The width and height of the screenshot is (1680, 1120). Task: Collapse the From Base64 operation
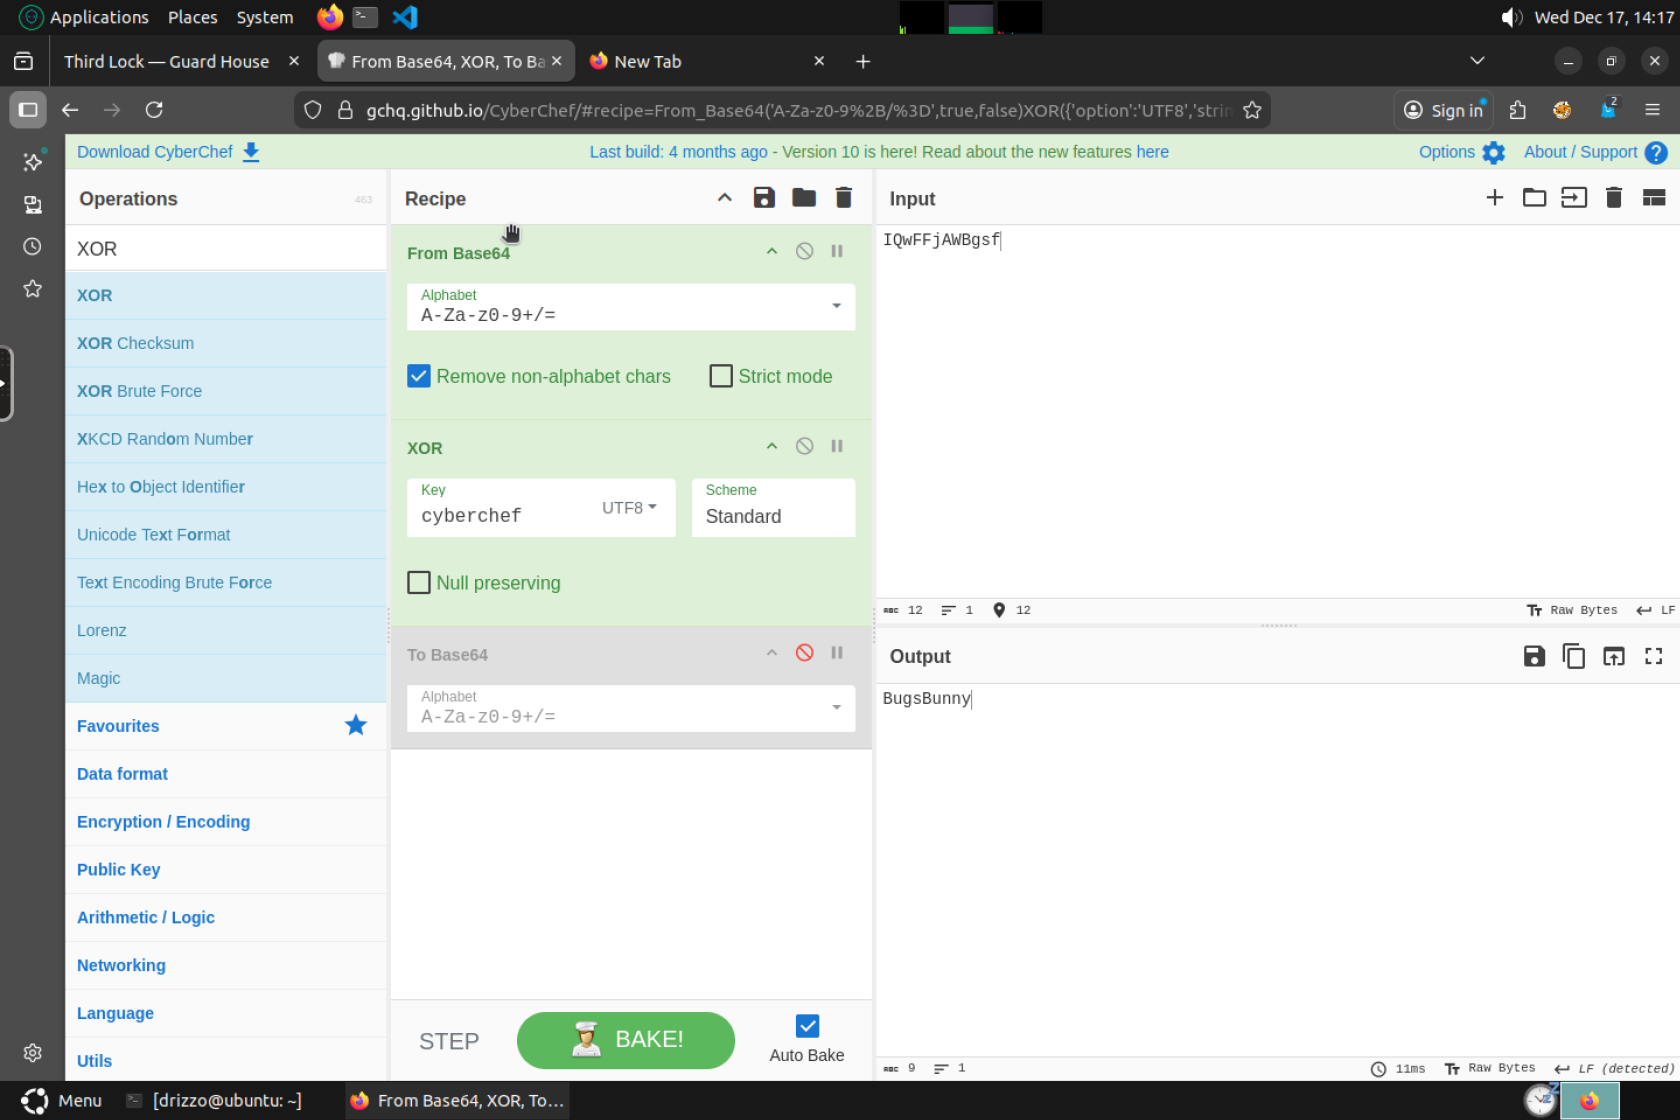click(772, 251)
